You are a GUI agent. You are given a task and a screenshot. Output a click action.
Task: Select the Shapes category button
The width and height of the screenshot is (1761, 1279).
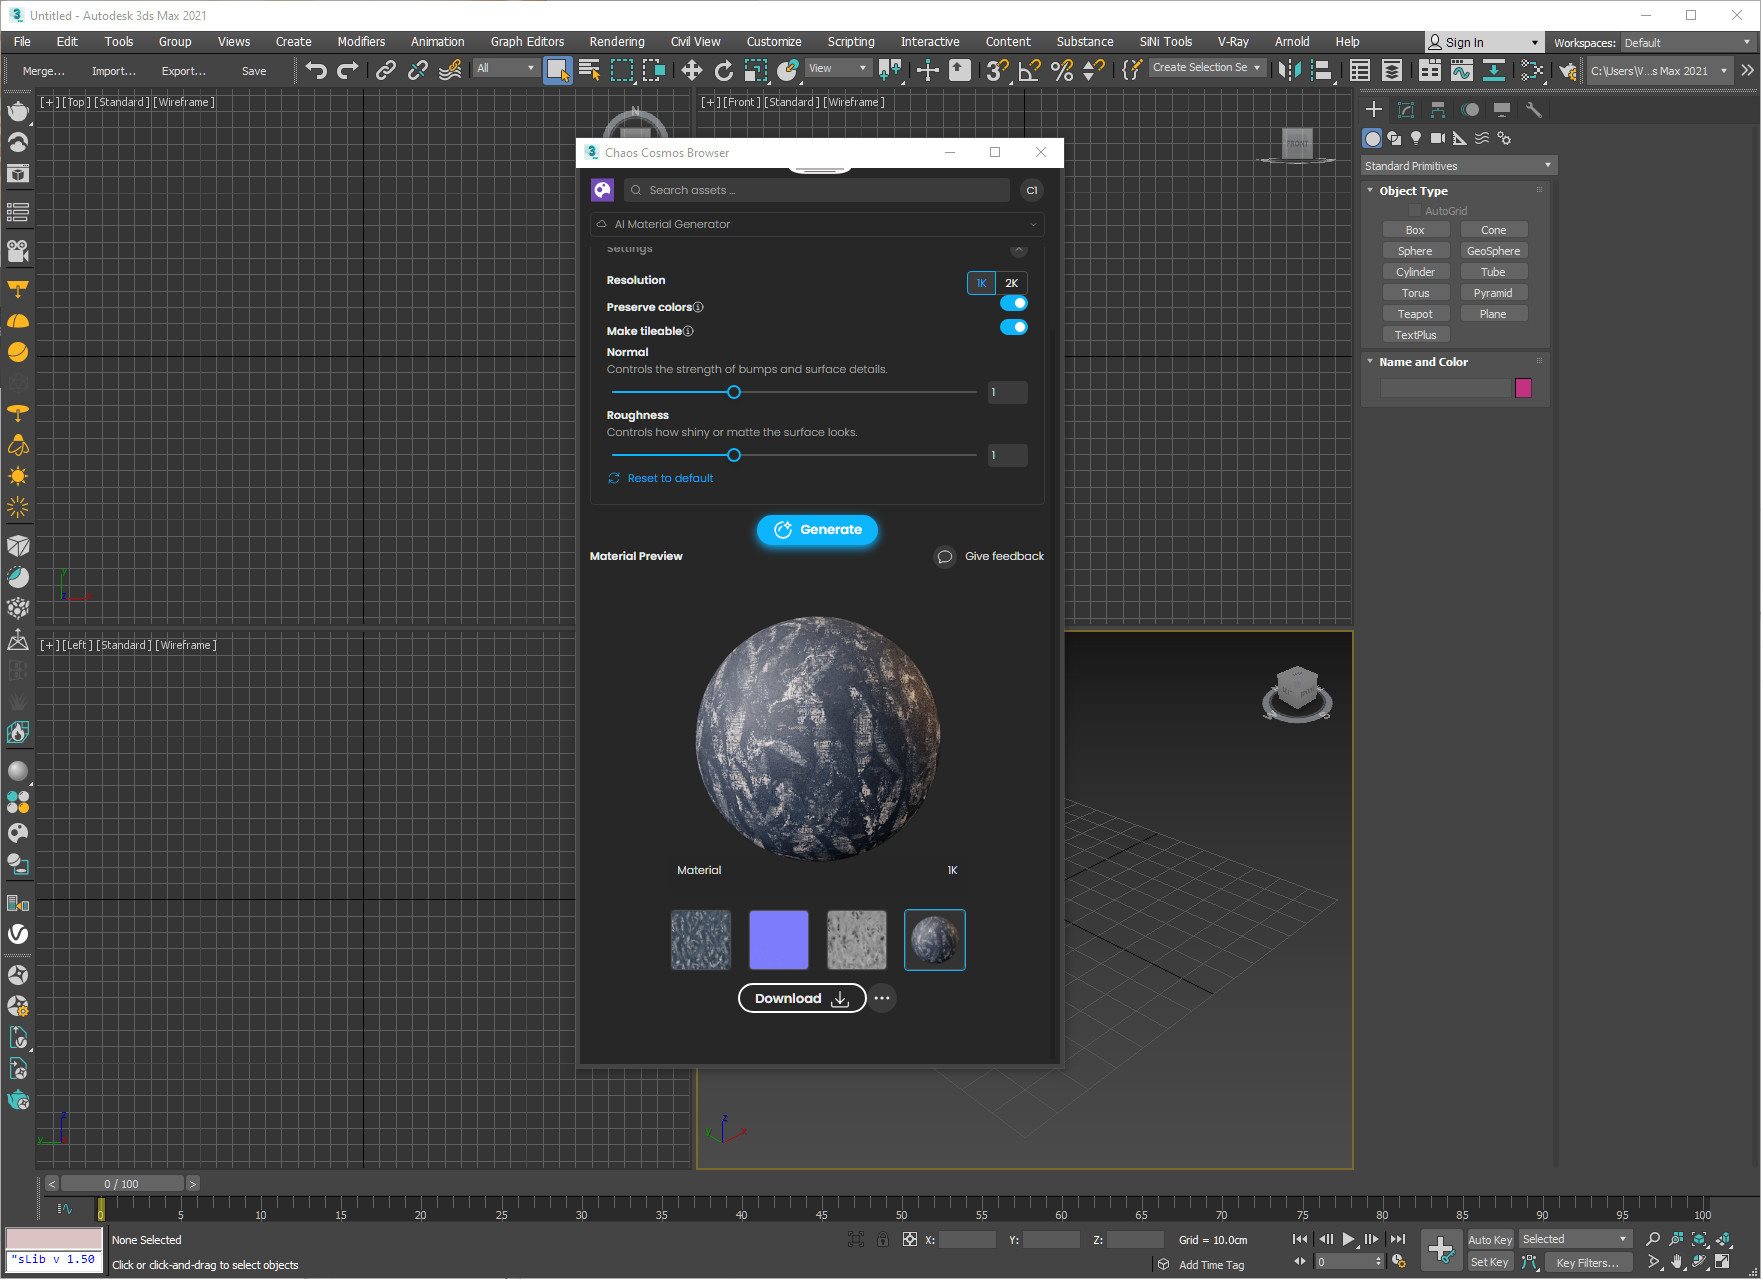(x=1394, y=138)
